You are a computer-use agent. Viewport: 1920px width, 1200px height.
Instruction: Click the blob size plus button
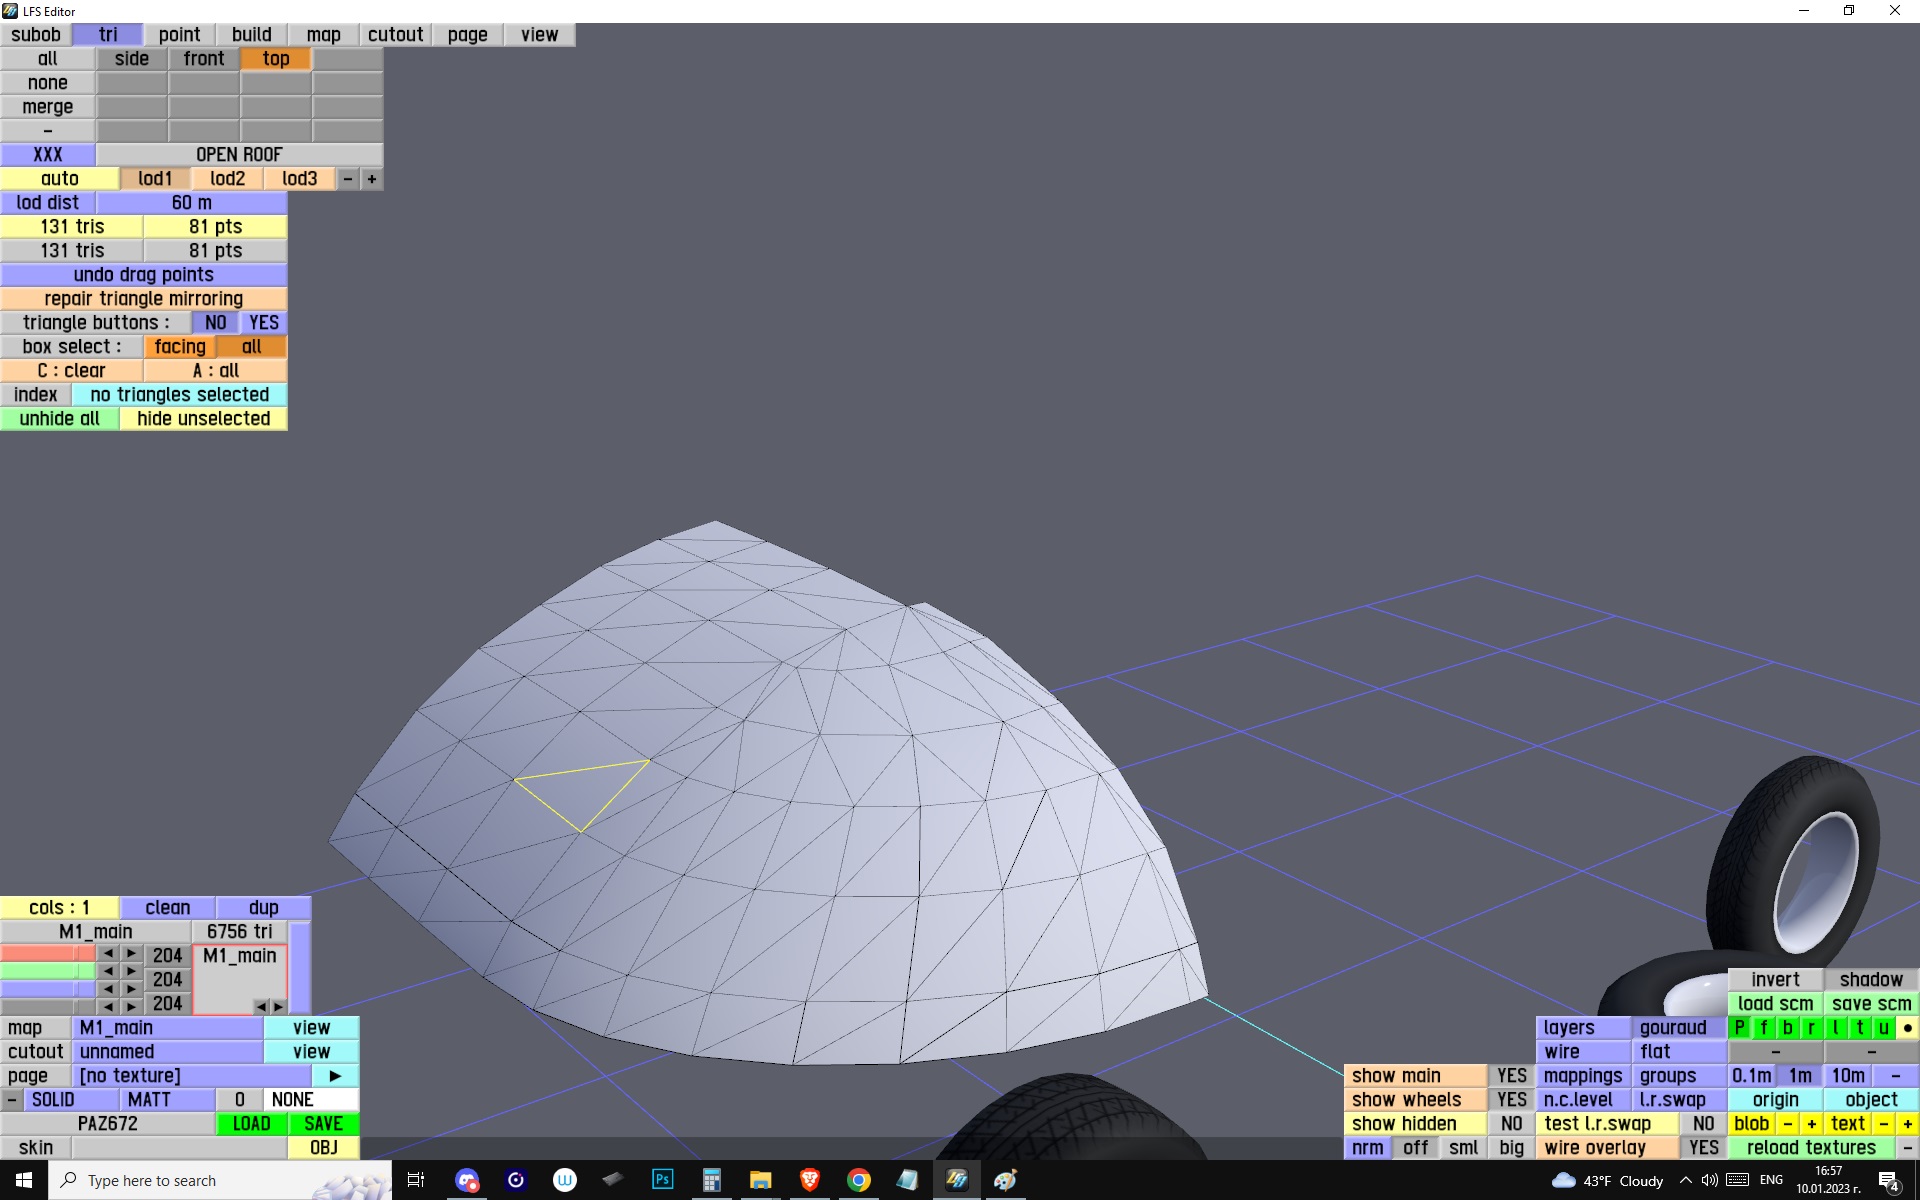coord(1811,1123)
